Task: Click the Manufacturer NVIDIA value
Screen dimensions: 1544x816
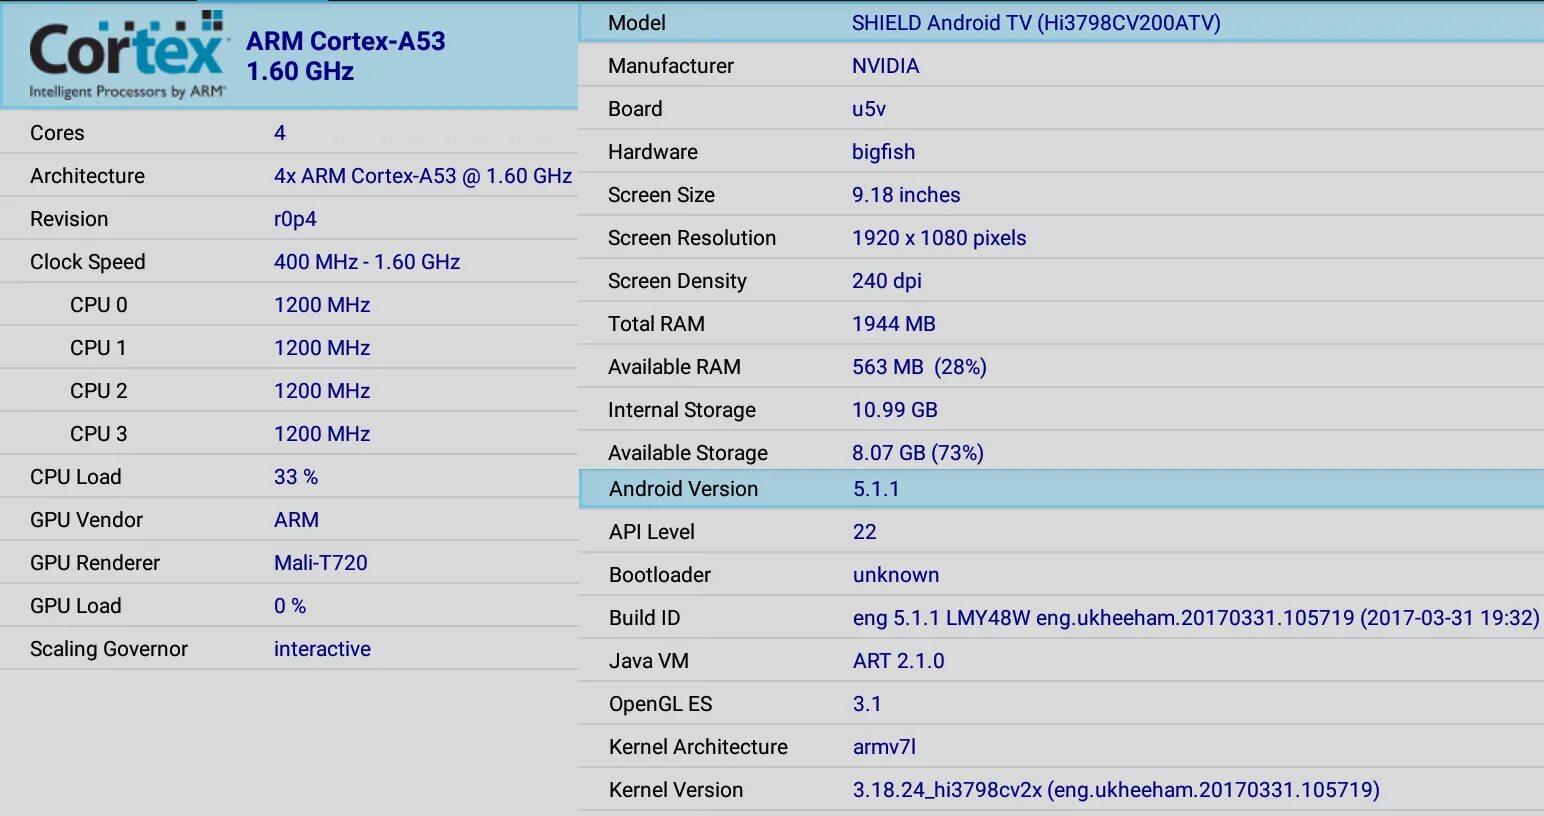Action: coord(885,66)
